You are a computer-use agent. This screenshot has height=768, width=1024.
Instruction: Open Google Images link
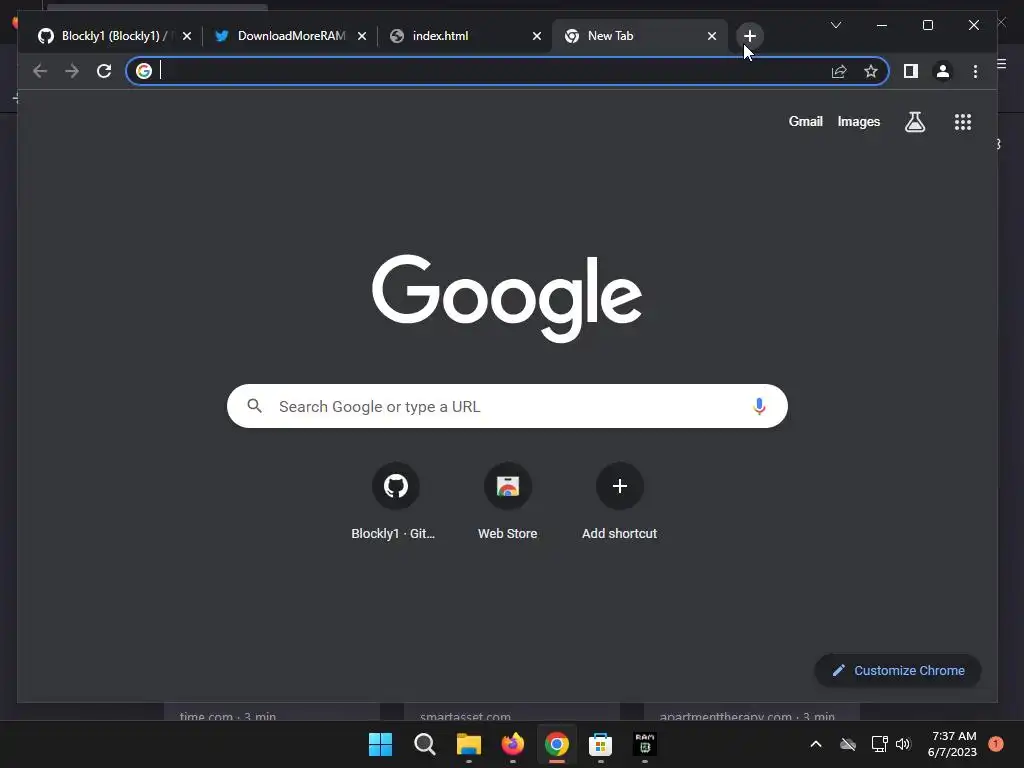[x=859, y=121]
